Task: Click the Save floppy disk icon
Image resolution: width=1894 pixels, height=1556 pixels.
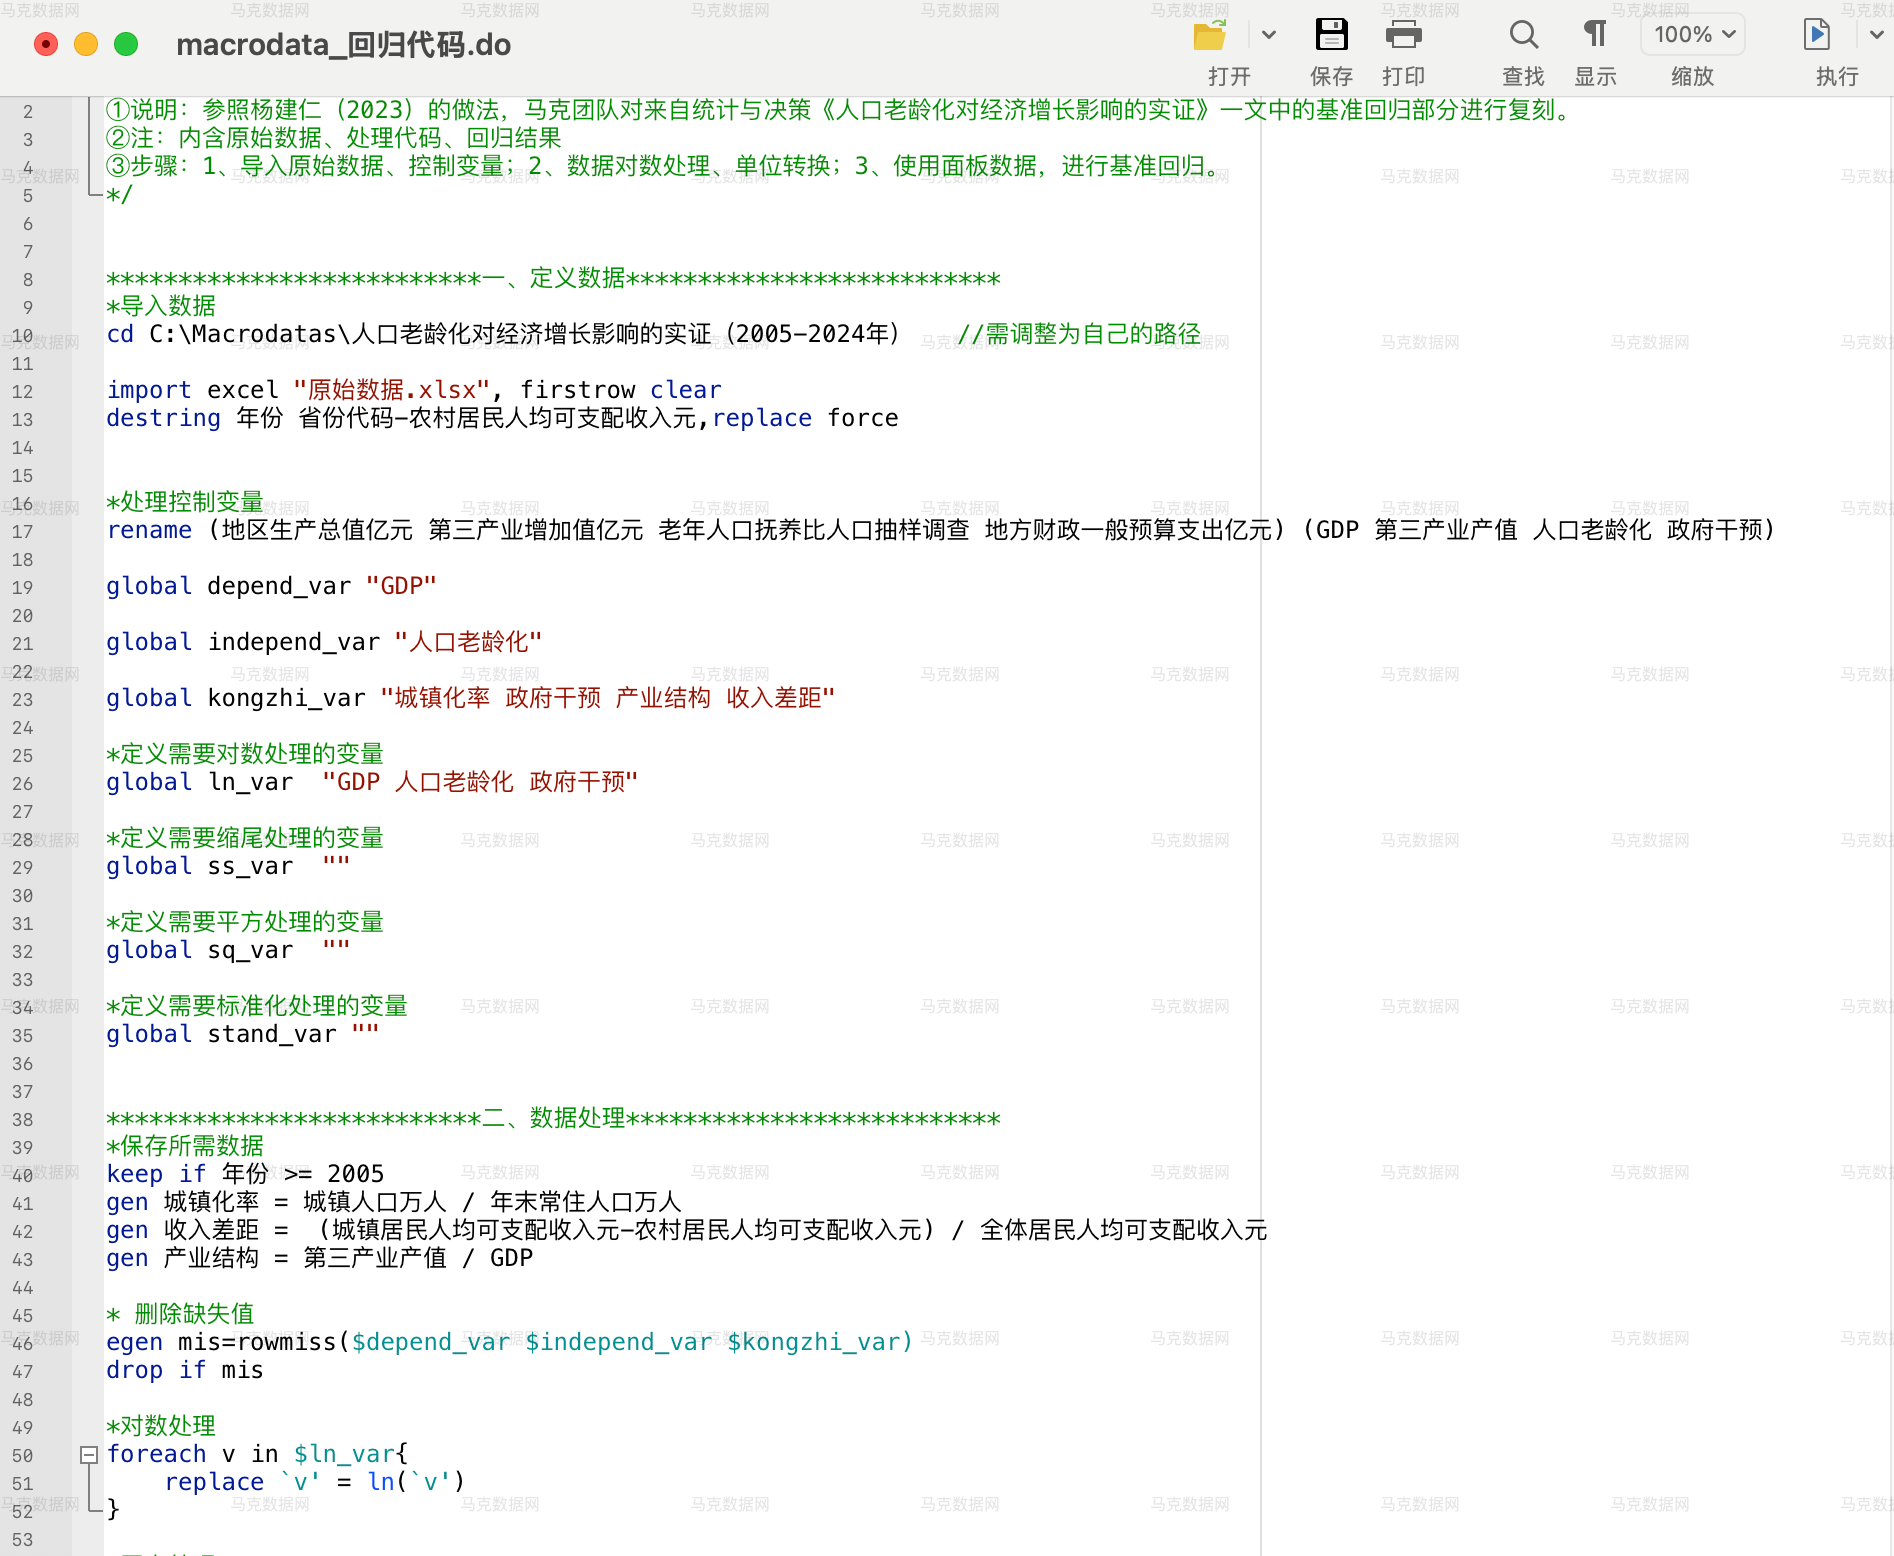Action: click(x=1331, y=35)
